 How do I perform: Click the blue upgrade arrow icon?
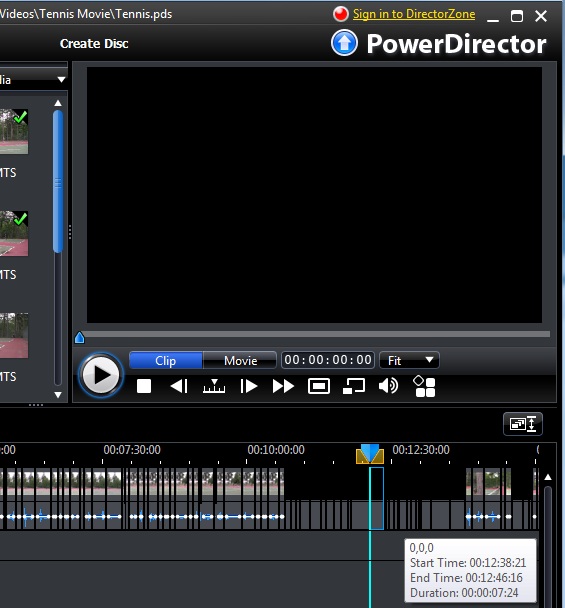(x=344, y=43)
